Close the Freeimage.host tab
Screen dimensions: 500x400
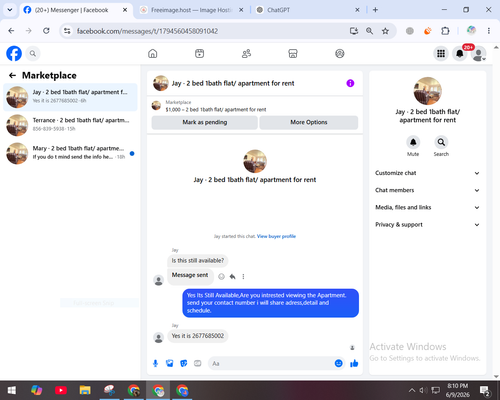241,10
